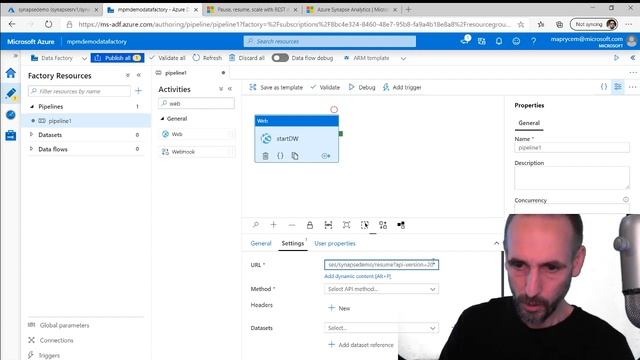The image size is (640, 360).
Task: Click the URL input field
Action: tap(381, 264)
